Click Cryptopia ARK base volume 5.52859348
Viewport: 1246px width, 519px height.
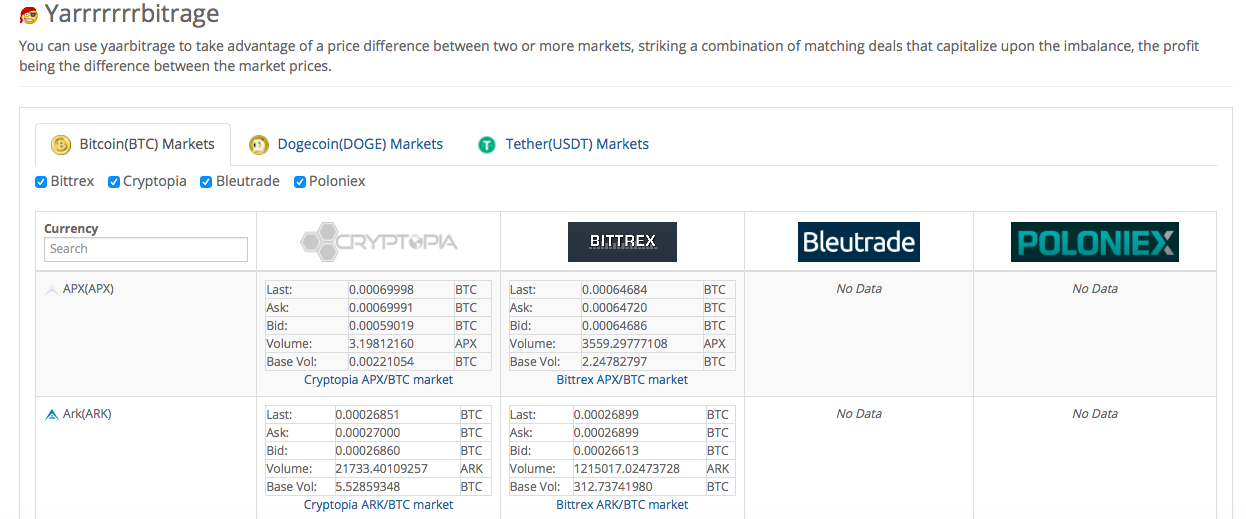point(367,487)
